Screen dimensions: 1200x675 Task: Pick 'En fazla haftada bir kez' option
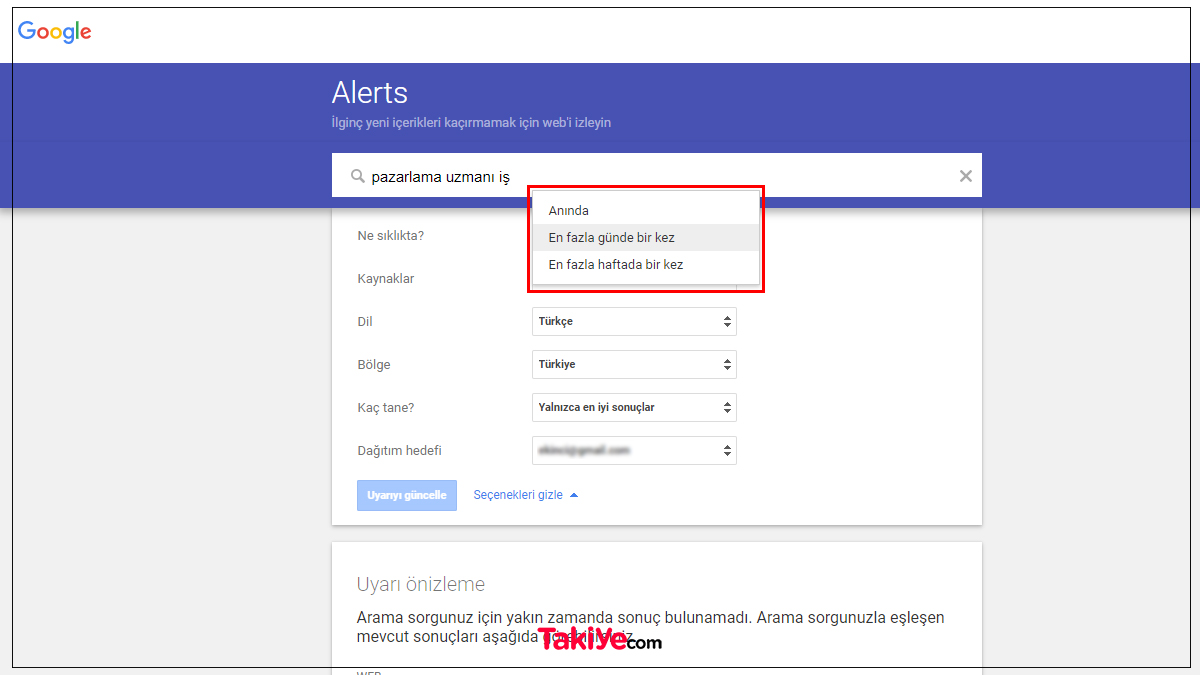coord(646,265)
